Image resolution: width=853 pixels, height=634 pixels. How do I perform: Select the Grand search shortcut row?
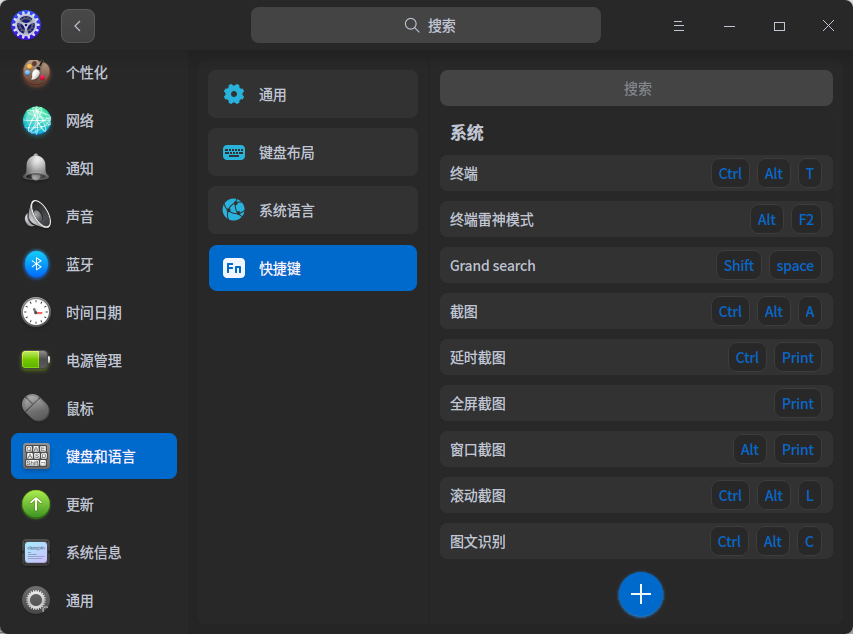[636, 265]
